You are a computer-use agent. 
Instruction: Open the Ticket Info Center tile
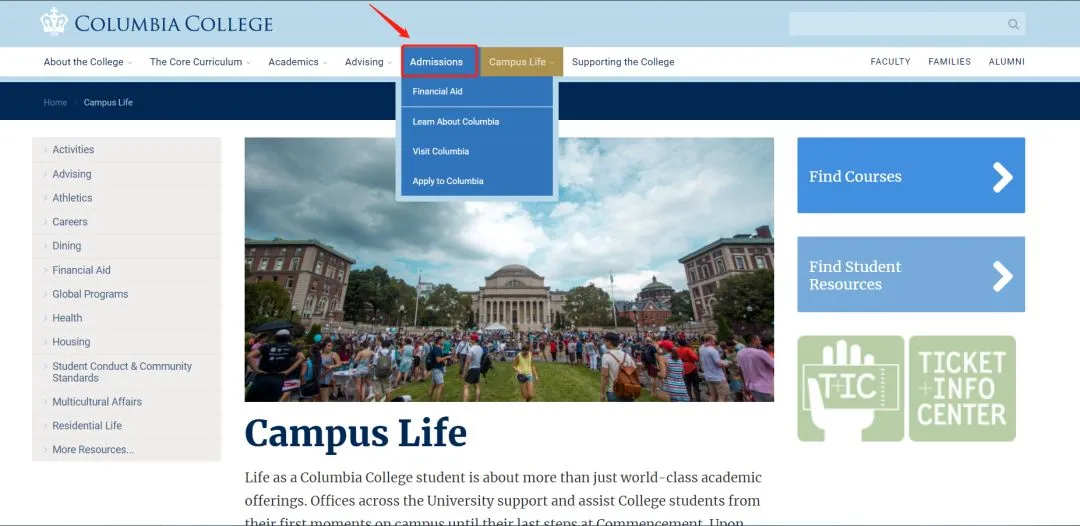(x=962, y=388)
